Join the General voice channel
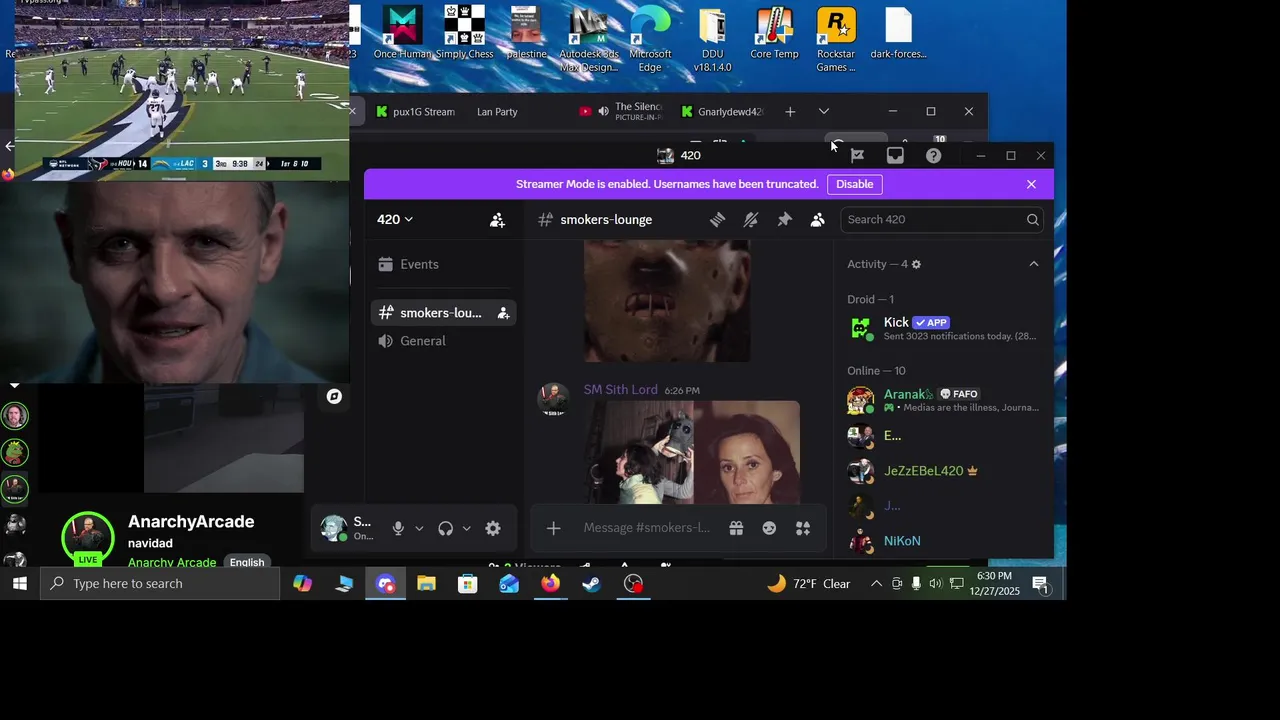This screenshot has height=720, width=1280. (x=444, y=341)
